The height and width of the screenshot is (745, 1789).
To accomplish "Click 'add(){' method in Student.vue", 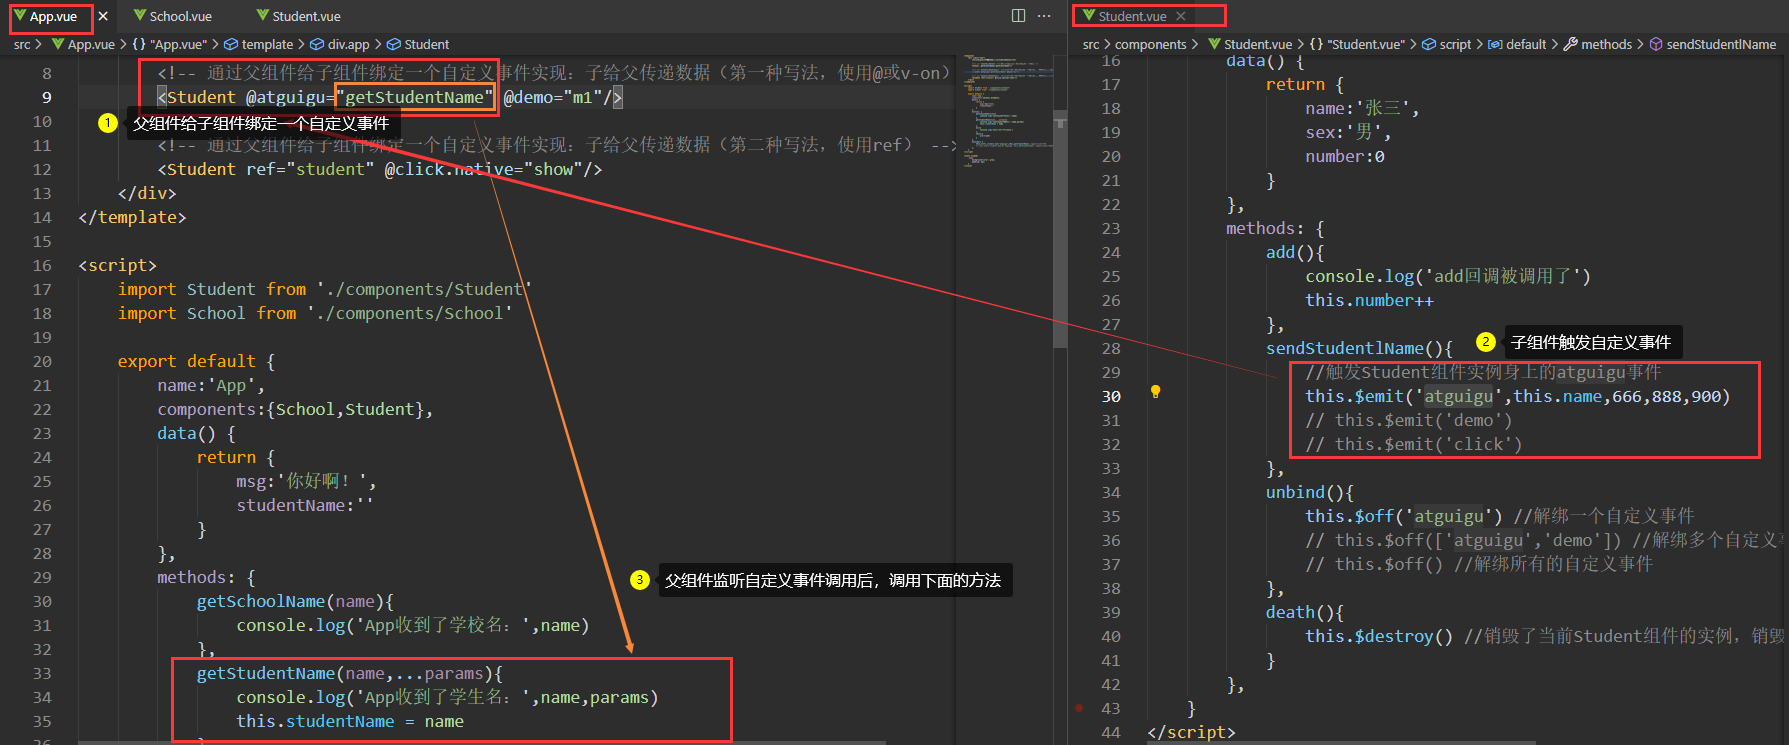I will [1295, 252].
